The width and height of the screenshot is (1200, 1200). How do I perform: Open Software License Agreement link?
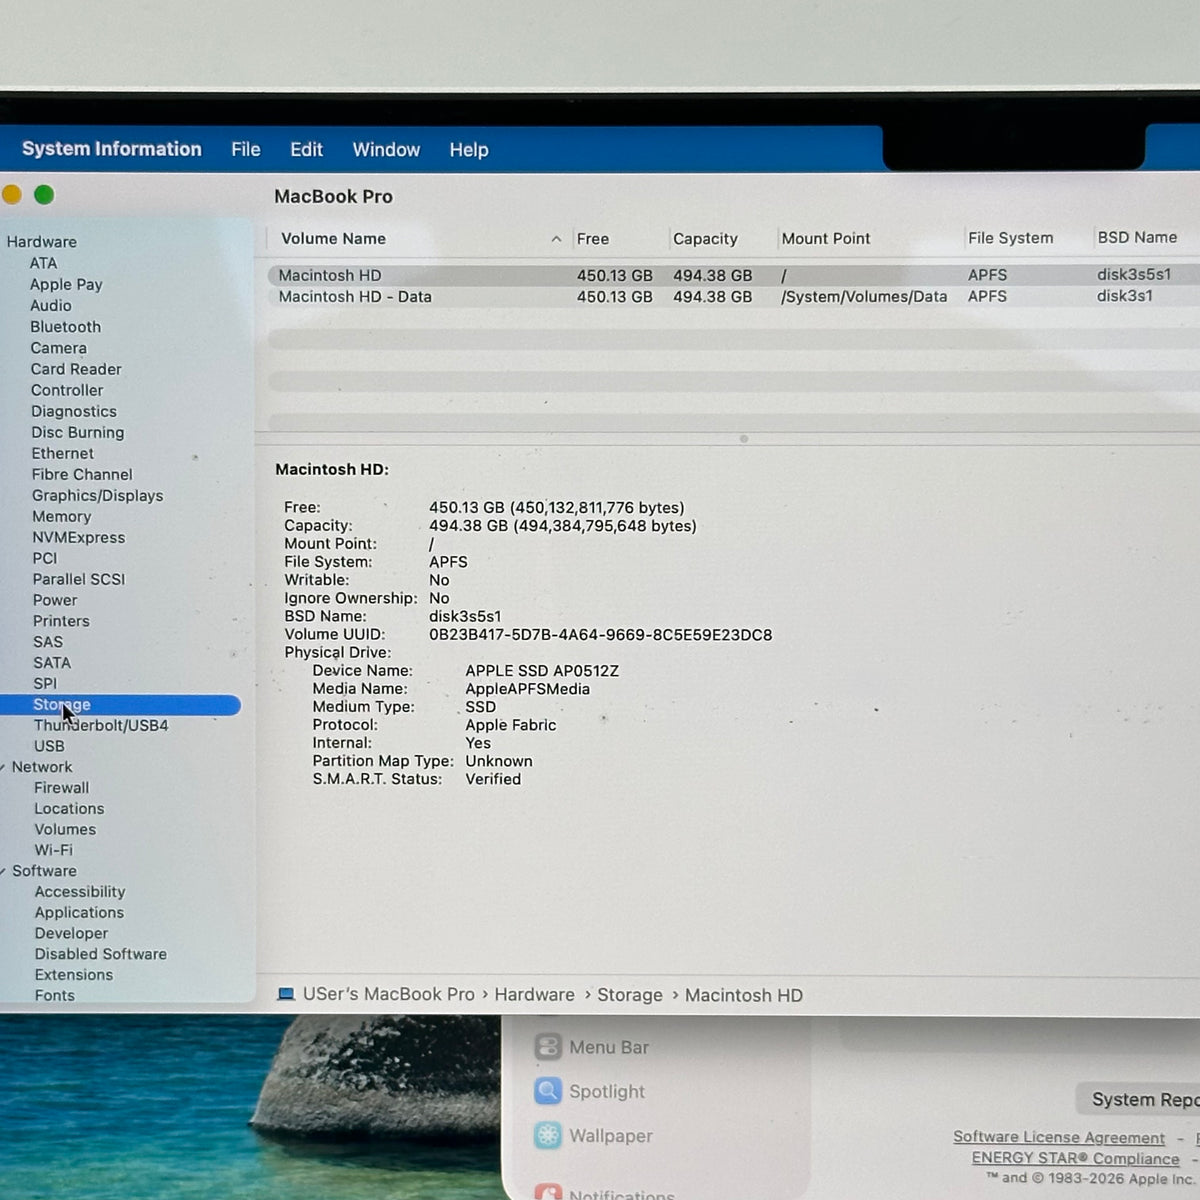coord(1059,1137)
